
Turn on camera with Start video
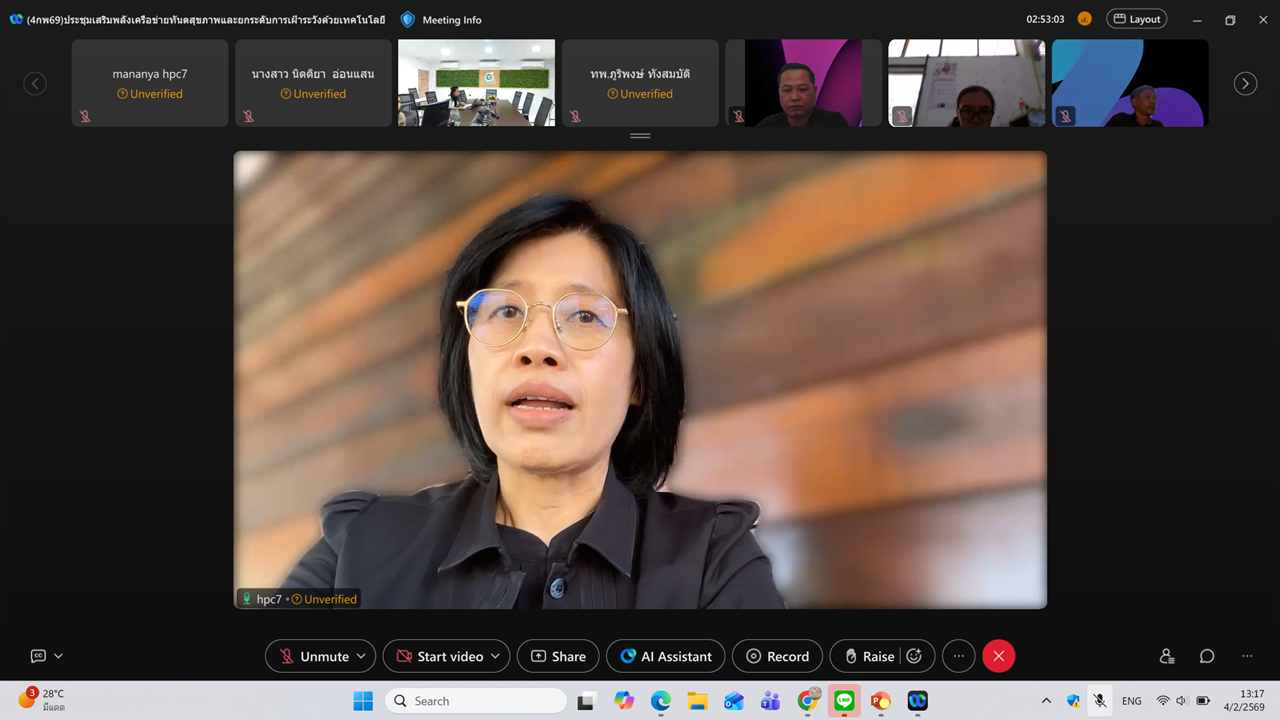click(440, 656)
